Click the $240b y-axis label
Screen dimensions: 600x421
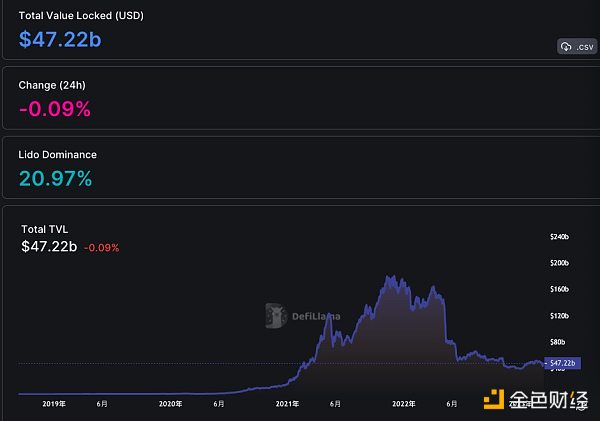click(559, 237)
